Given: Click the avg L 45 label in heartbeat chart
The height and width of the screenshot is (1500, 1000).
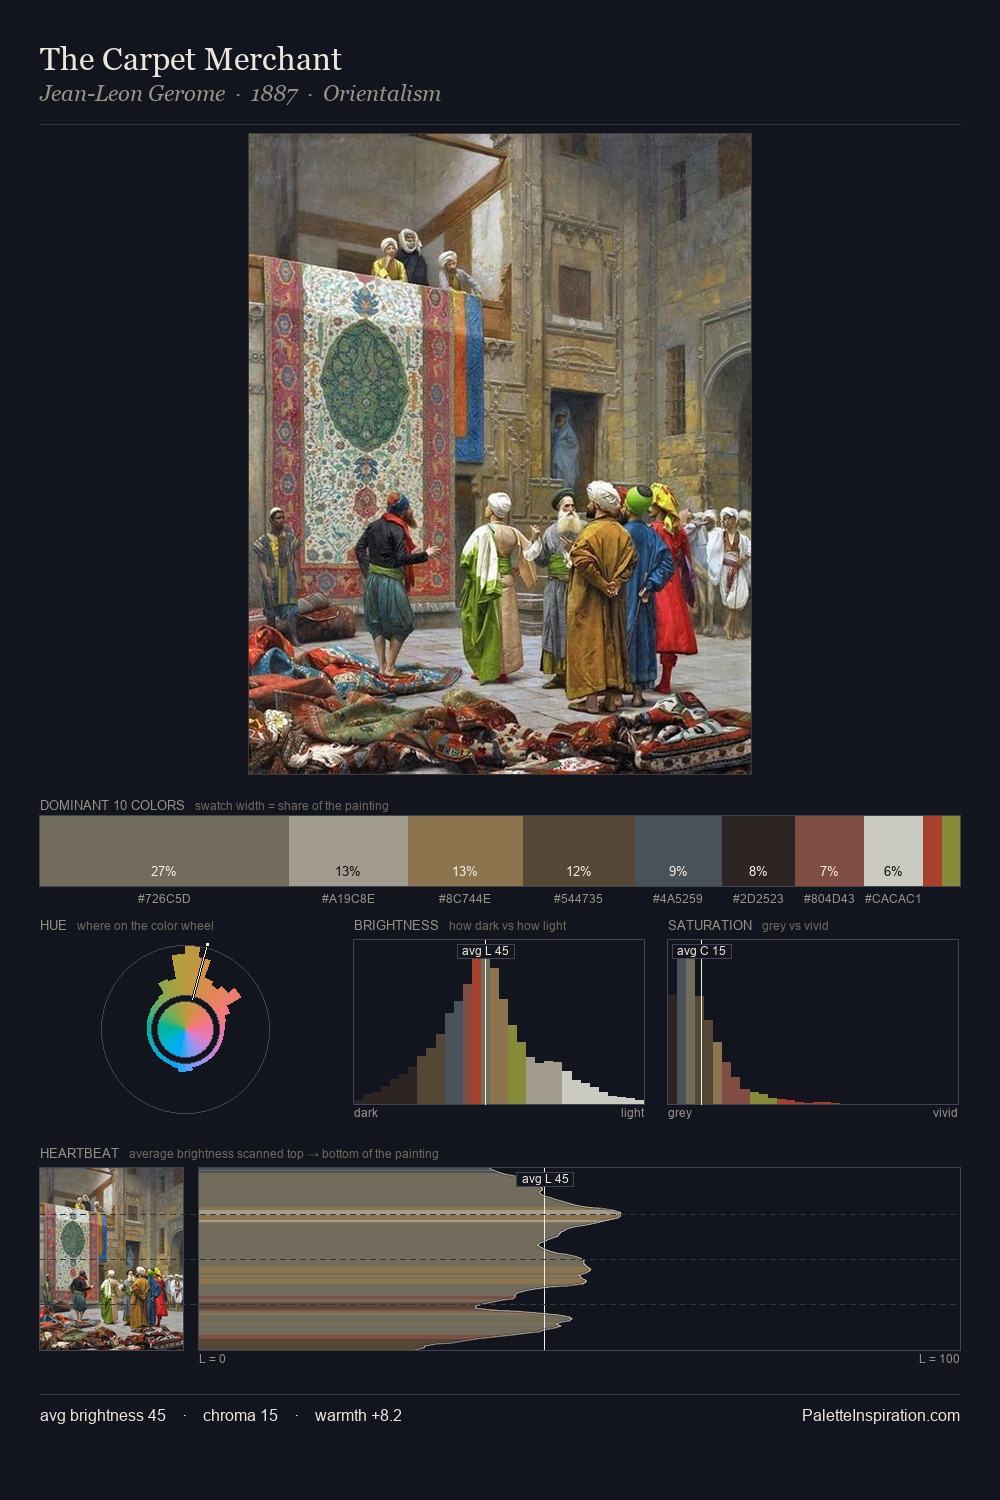Looking at the screenshot, I should click(545, 1179).
